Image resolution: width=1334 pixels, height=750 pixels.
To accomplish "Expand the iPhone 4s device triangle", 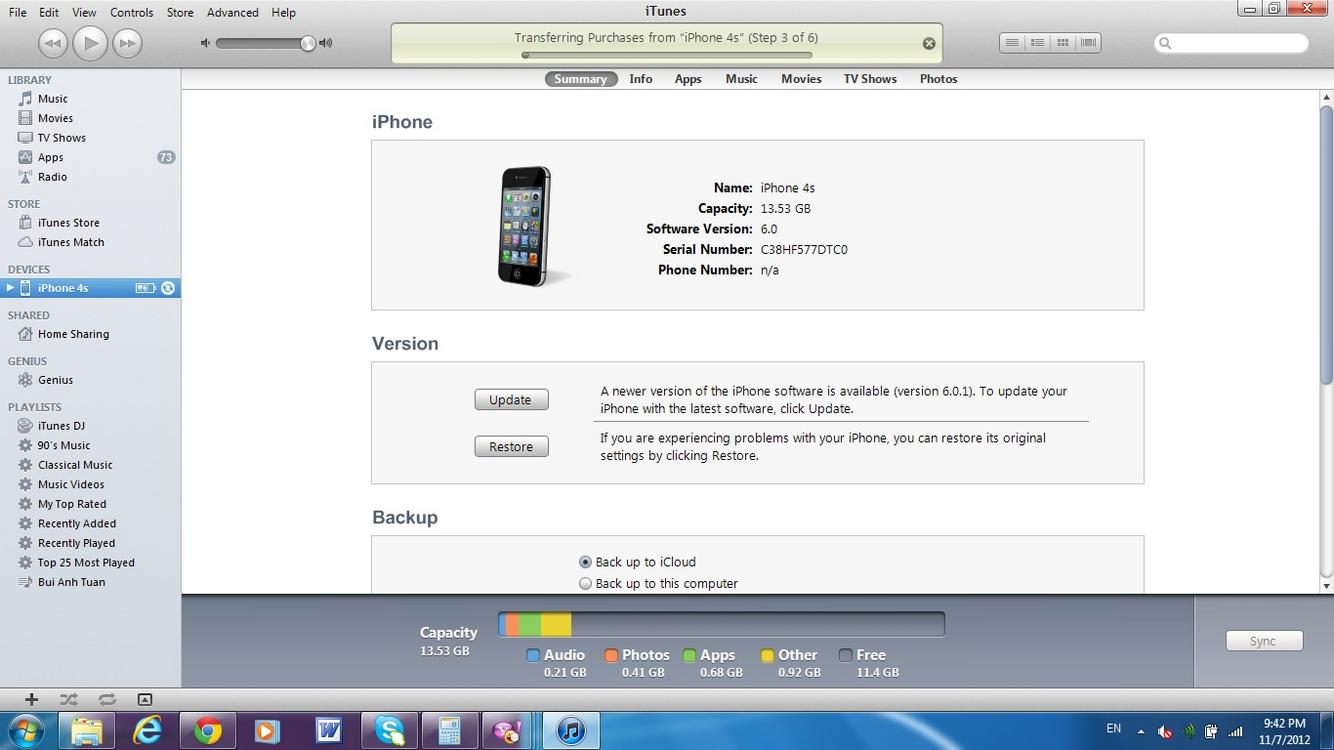I will click(9, 288).
